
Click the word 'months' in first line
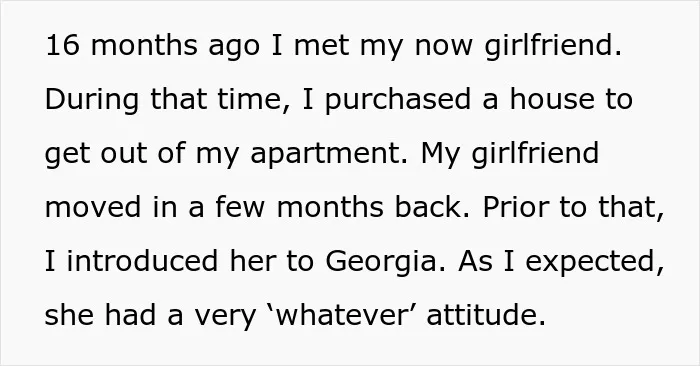pos(144,45)
